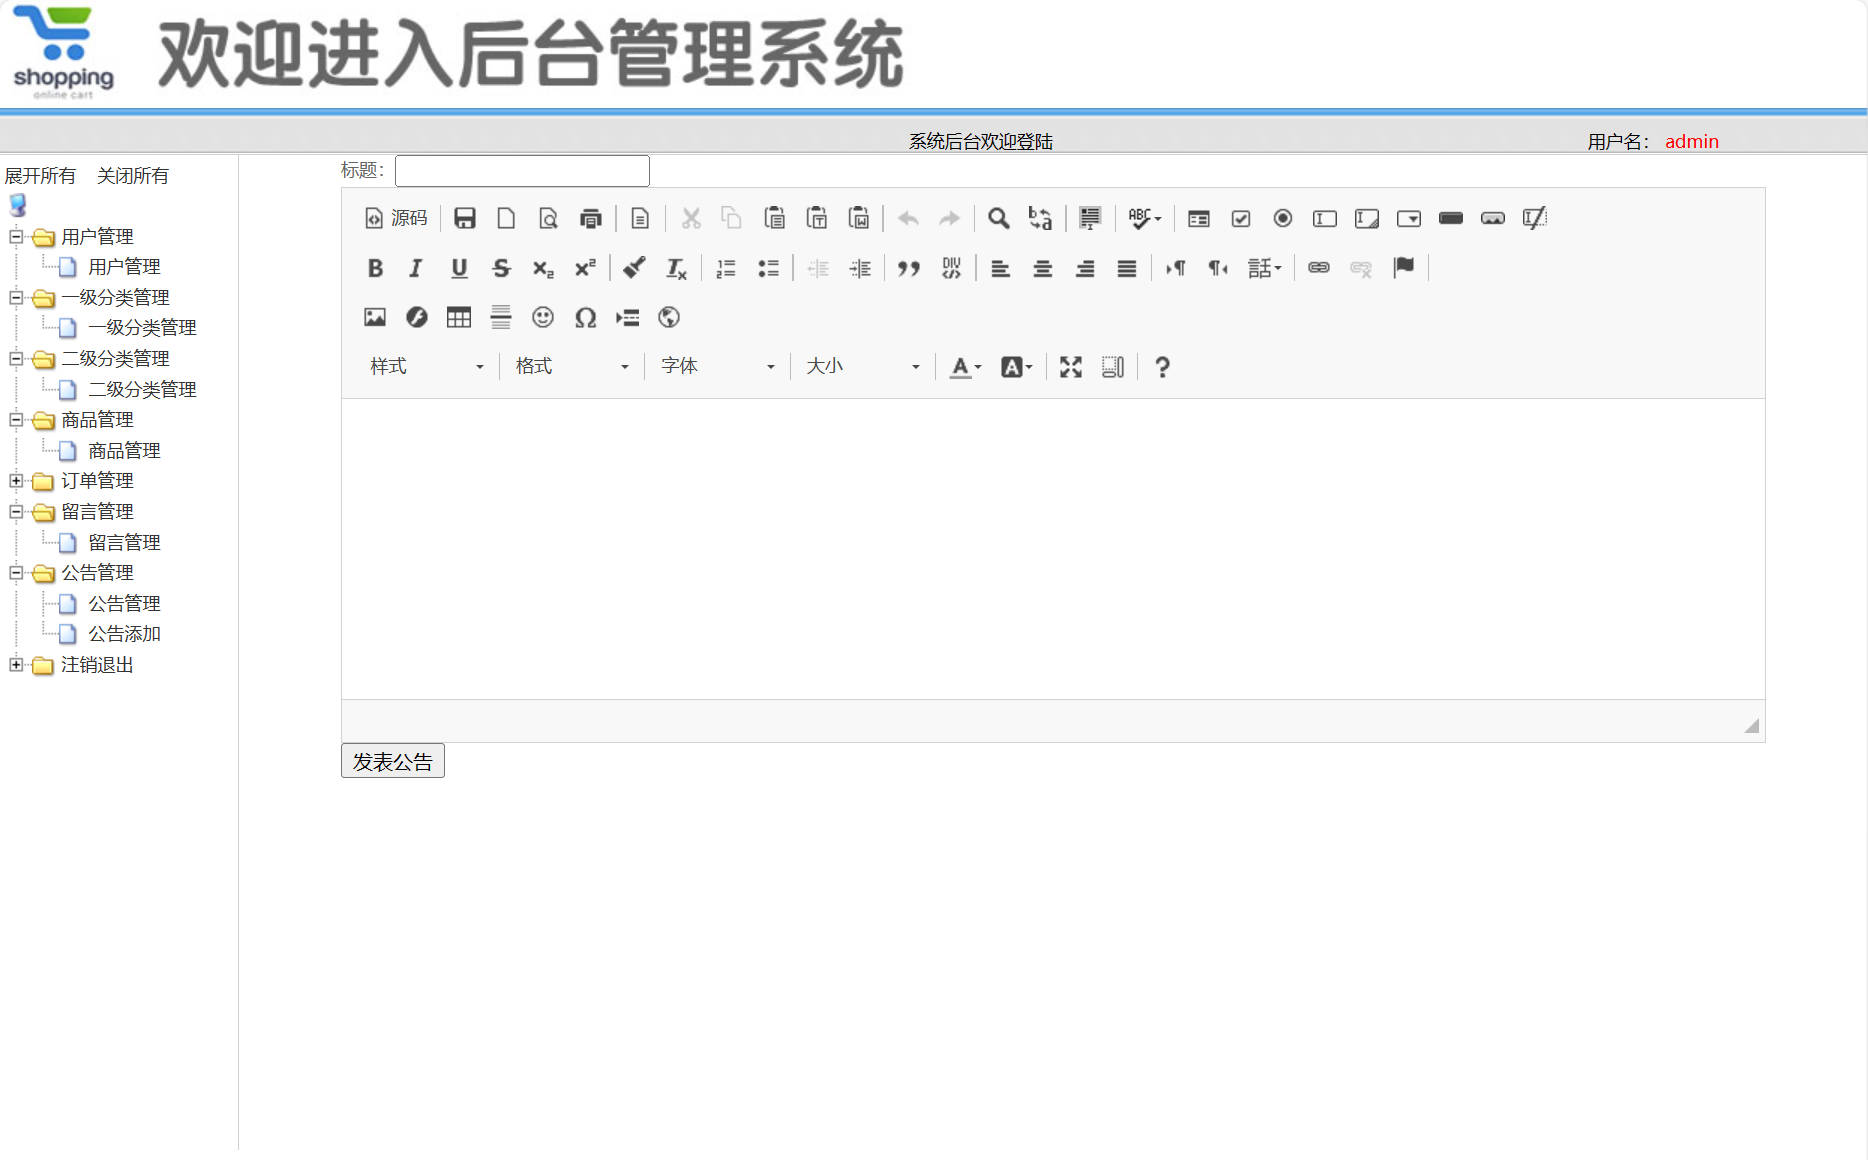Maximize the editor workspace
This screenshot has height=1160, width=1868.
click(1069, 367)
